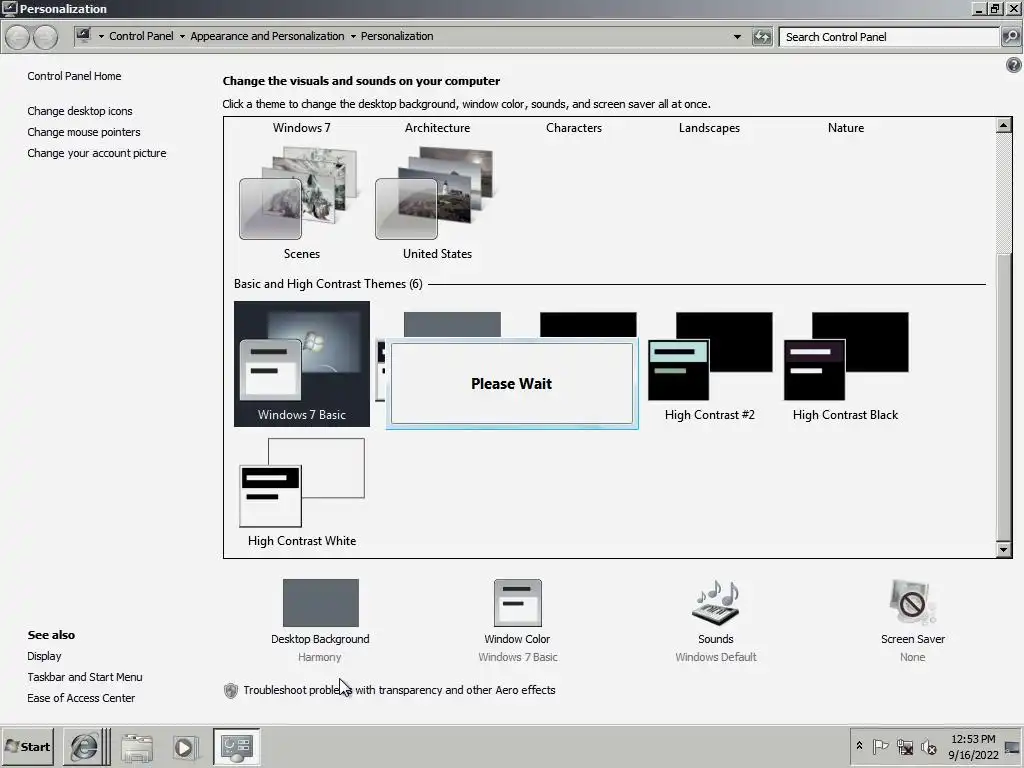Viewport: 1024px width, 768px height.
Task: Open the Start menu
Action: [x=27, y=746]
